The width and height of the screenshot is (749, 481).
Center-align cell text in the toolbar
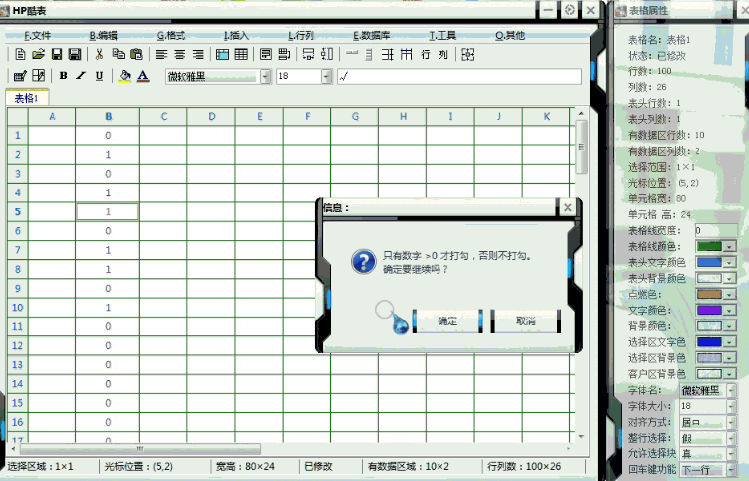pyautogui.click(x=180, y=54)
